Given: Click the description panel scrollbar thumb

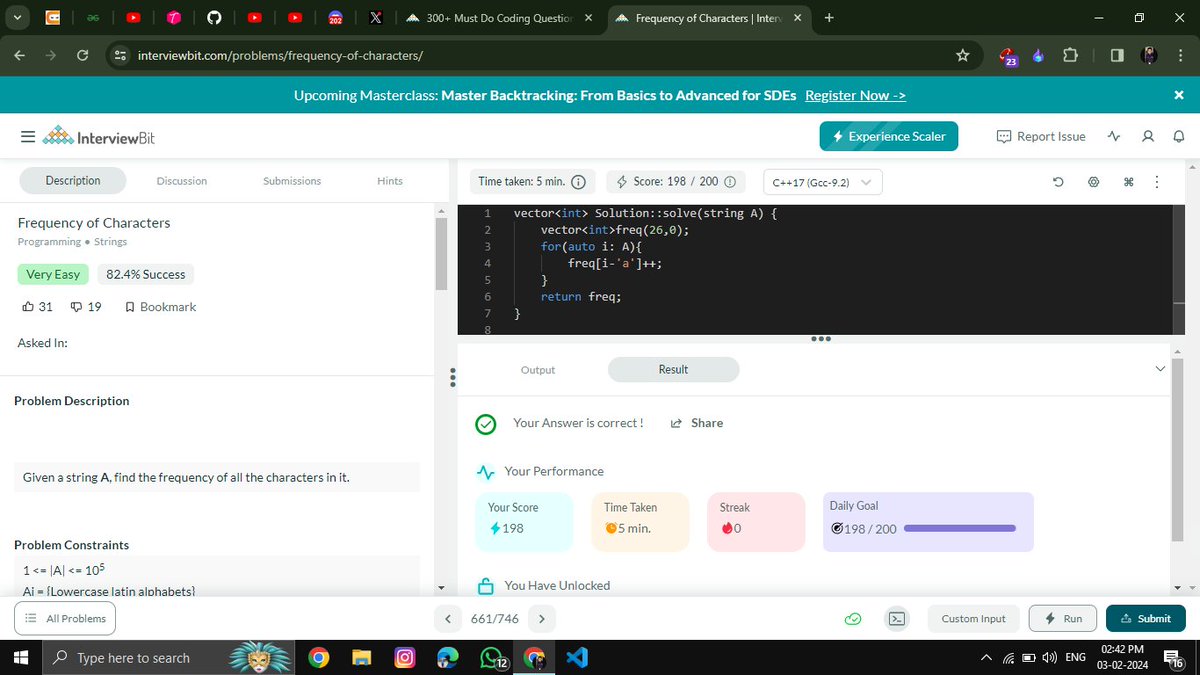Looking at the screenshot, I should 440,253.
